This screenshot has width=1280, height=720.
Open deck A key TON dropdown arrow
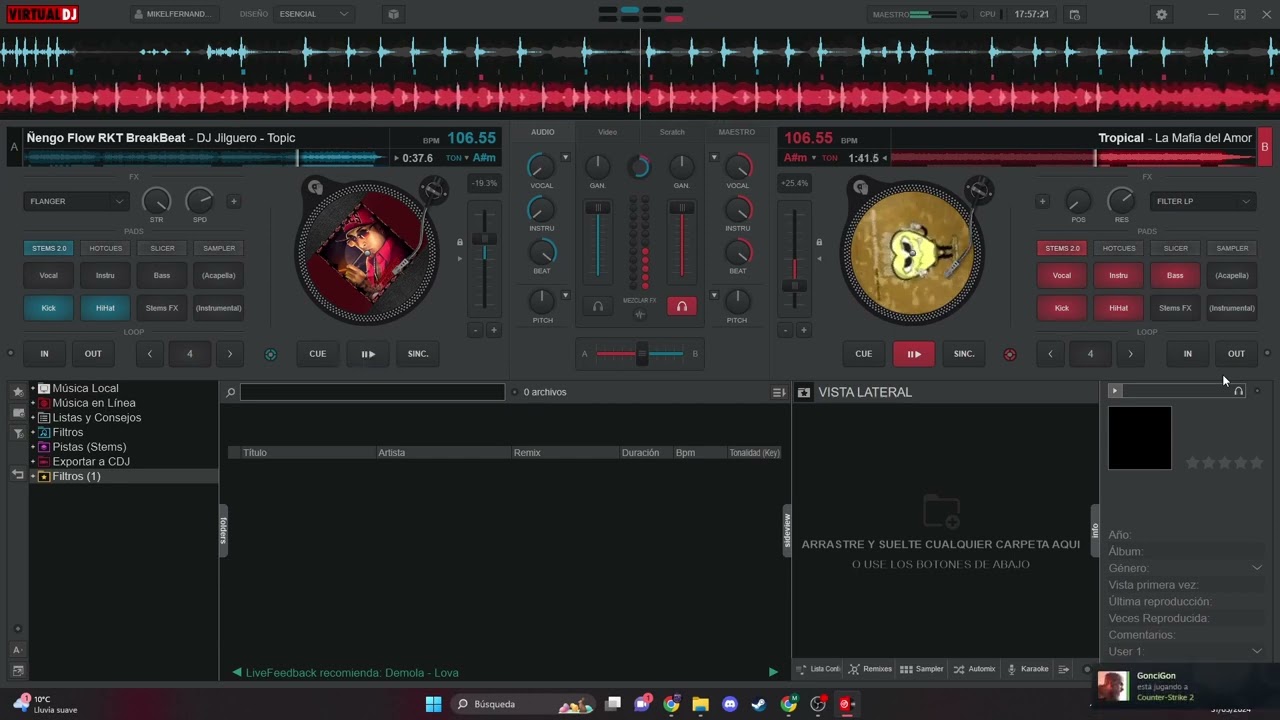tap(467, 158)
